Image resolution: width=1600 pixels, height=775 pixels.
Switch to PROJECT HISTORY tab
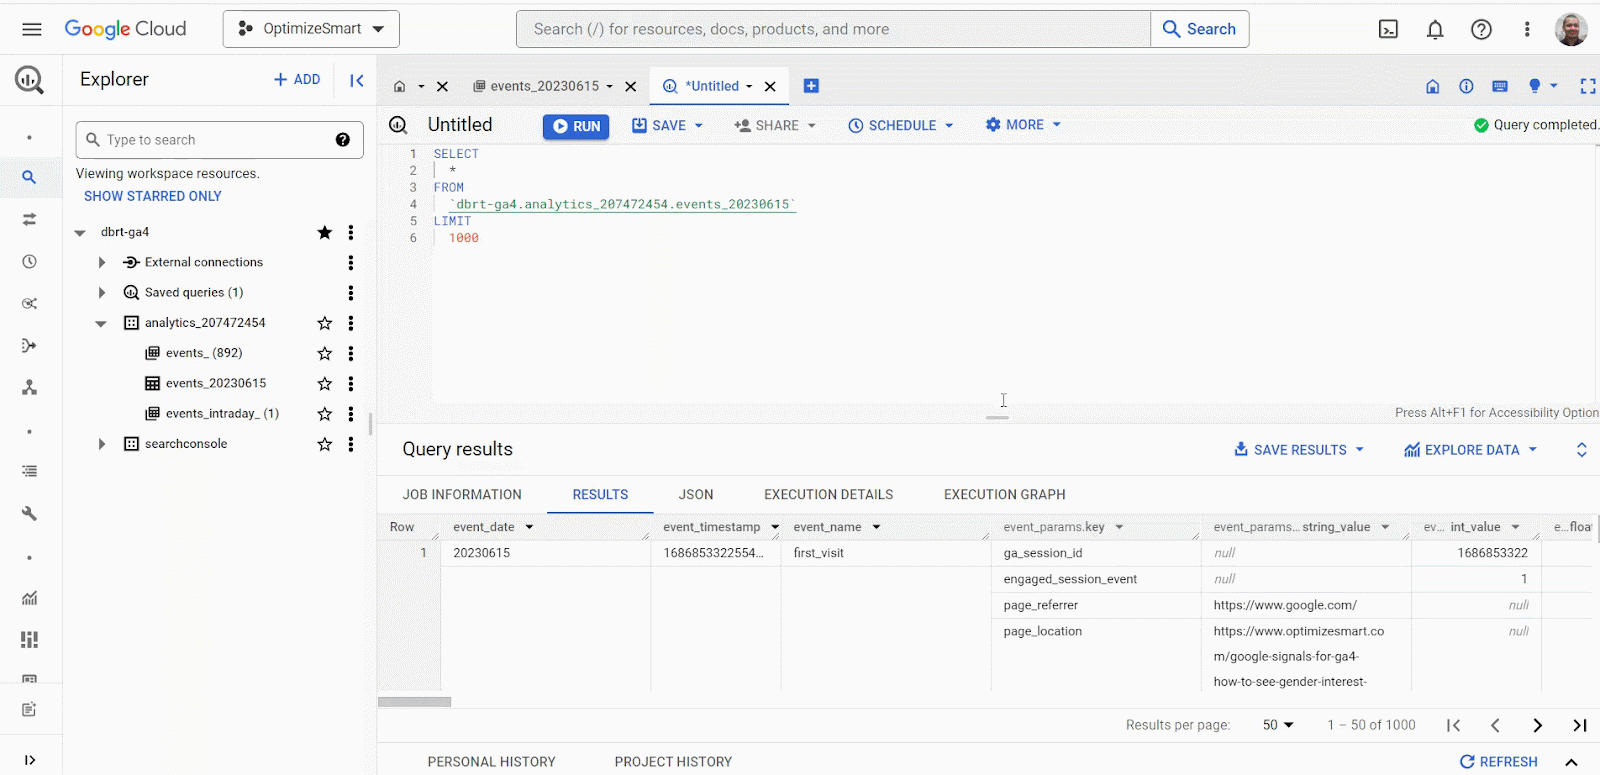[673, 762]
